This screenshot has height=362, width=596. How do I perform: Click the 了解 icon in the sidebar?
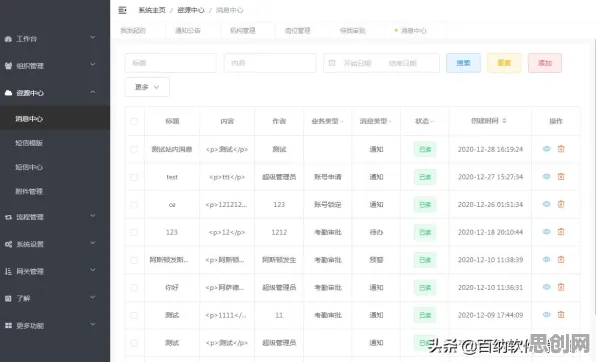click(x=8, y=298)
